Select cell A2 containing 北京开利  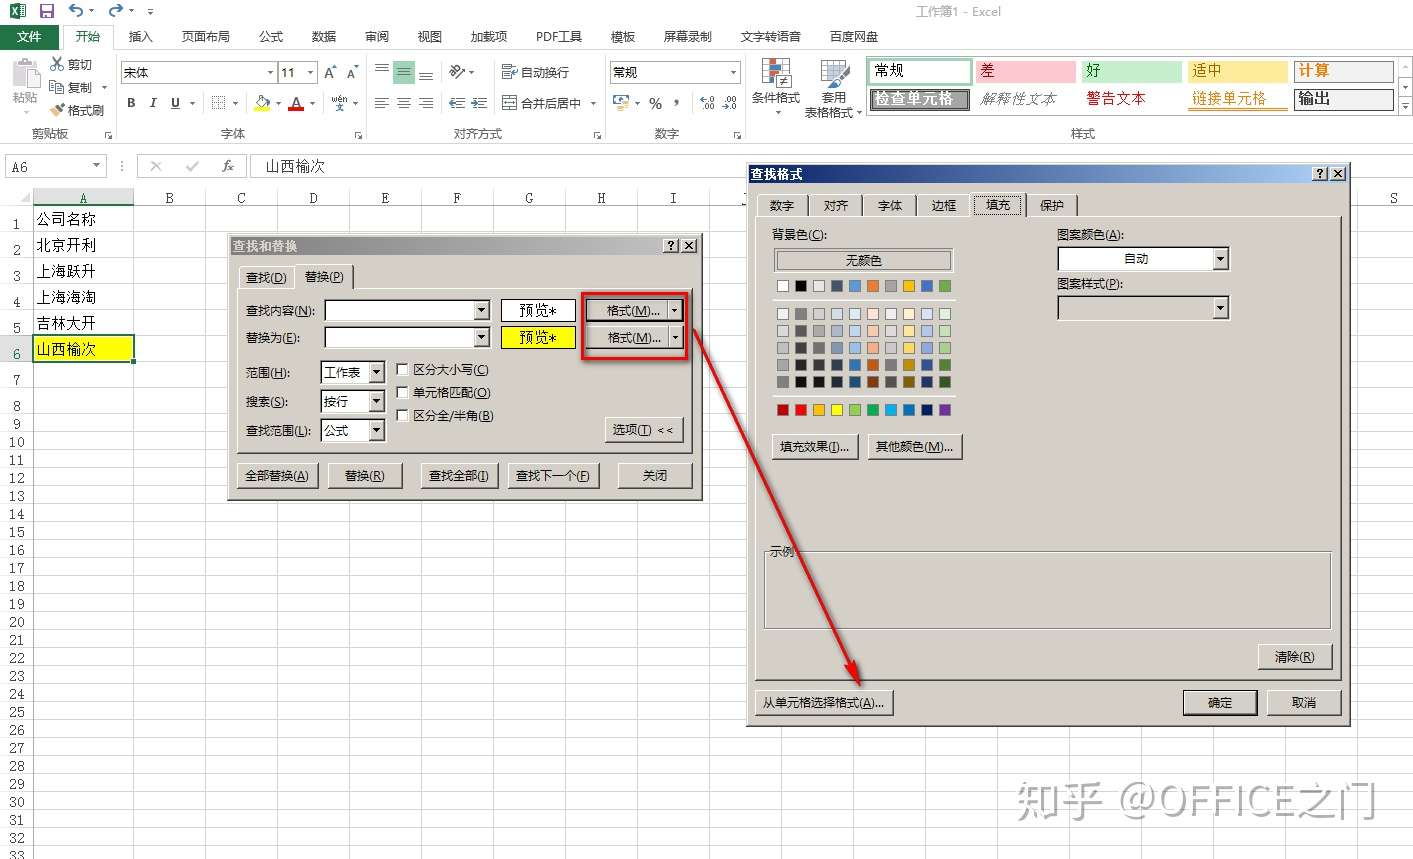[x=83, y=245]
